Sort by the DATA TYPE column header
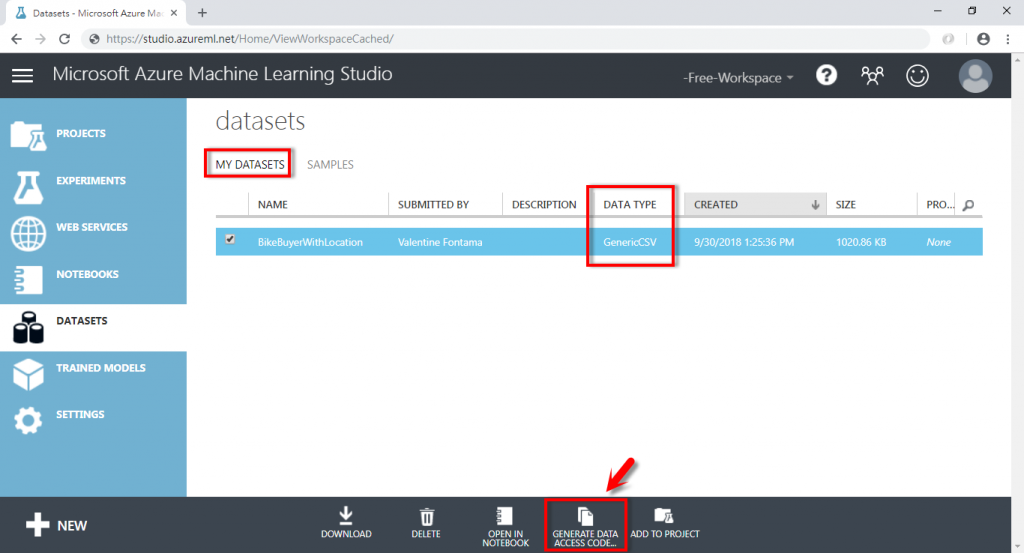The width and height of the screenshot is (1024, 553). click(630, 204)
